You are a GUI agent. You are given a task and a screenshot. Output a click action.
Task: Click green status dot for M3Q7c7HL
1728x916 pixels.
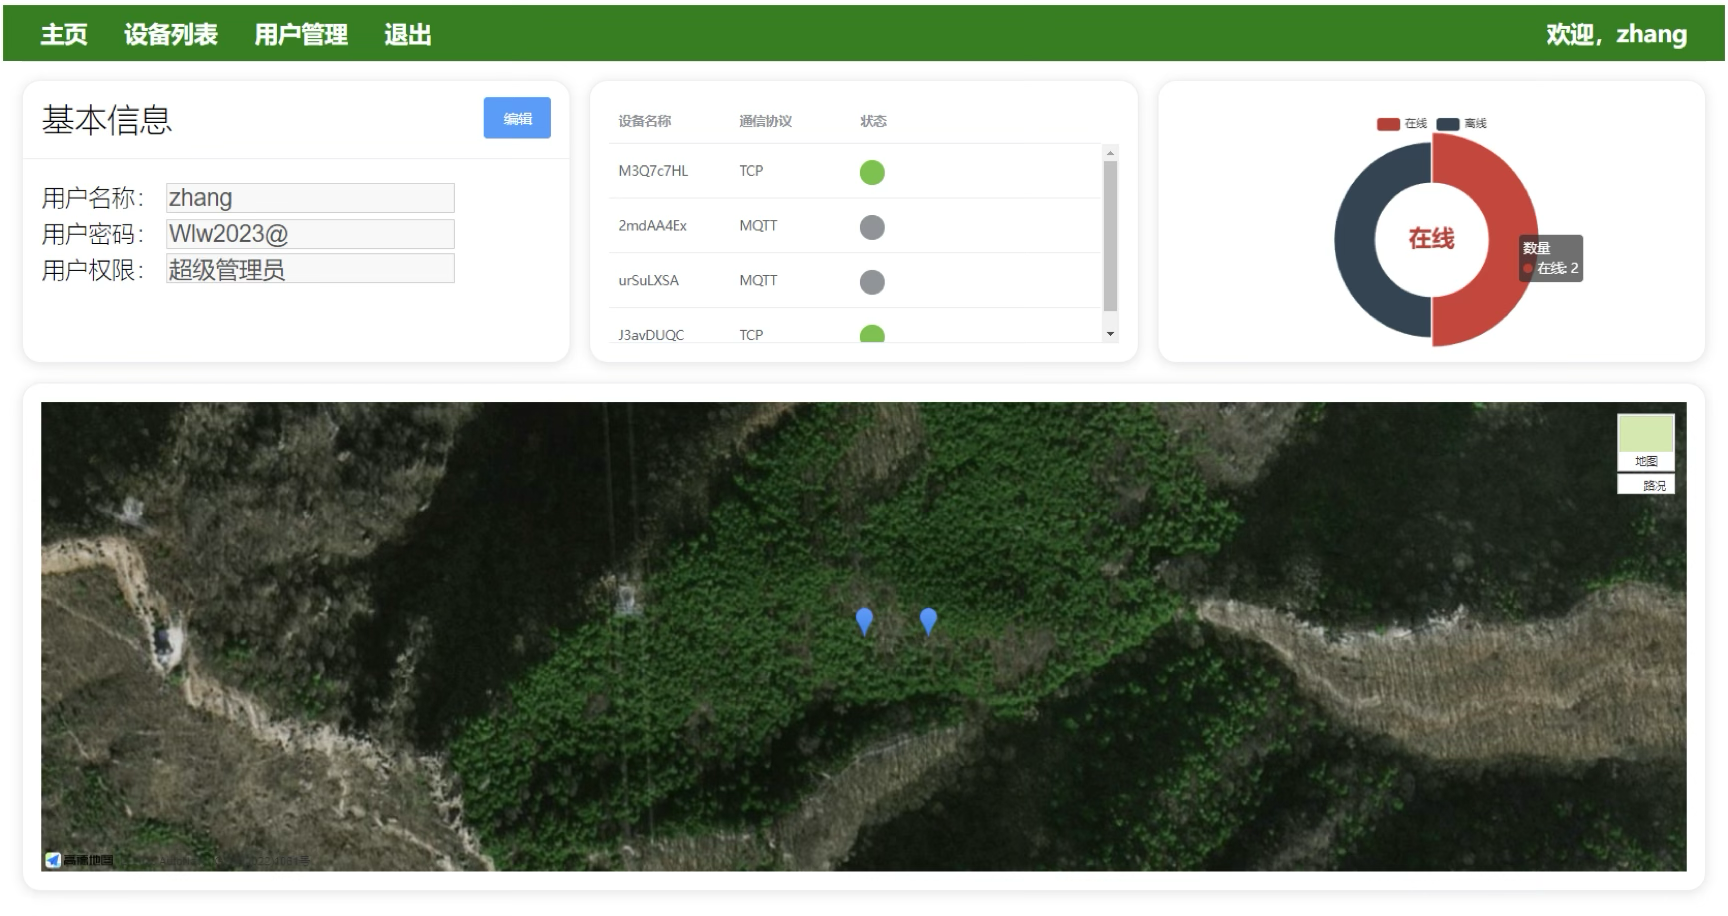pyautogui.click(x=872, y=172)
